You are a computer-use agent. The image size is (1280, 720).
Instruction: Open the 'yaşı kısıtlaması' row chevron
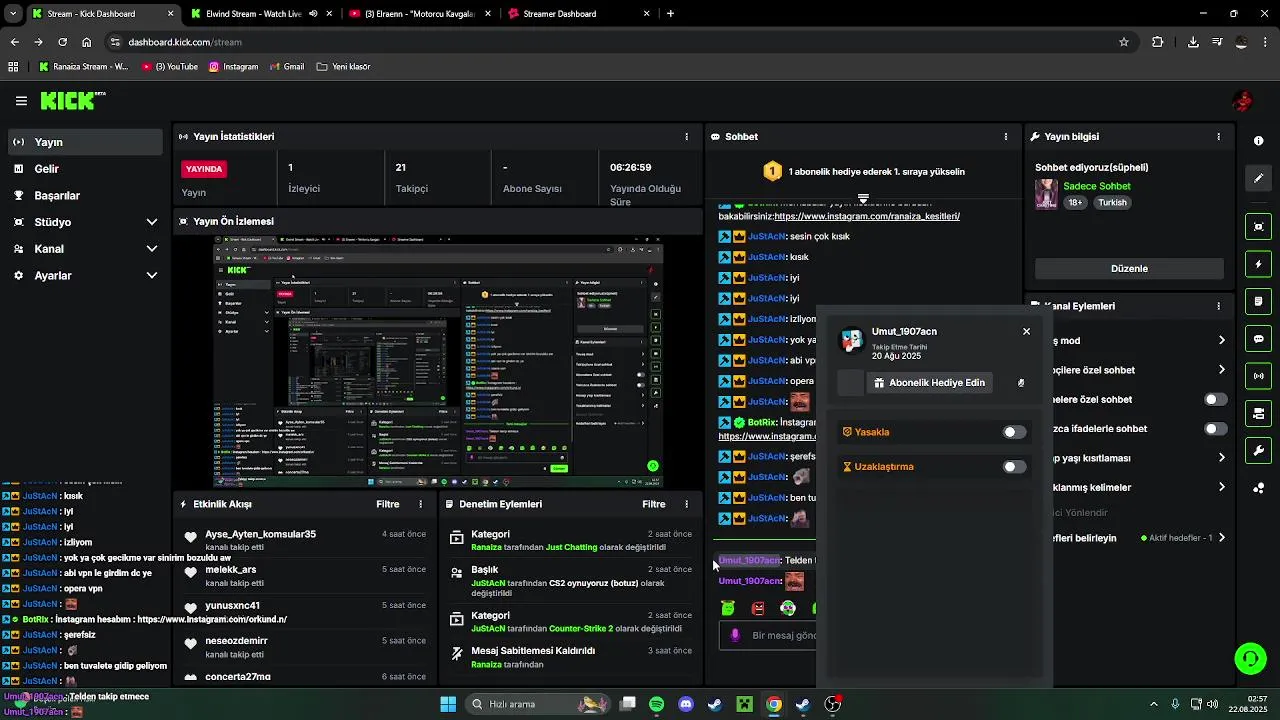tap(1221, 458)
